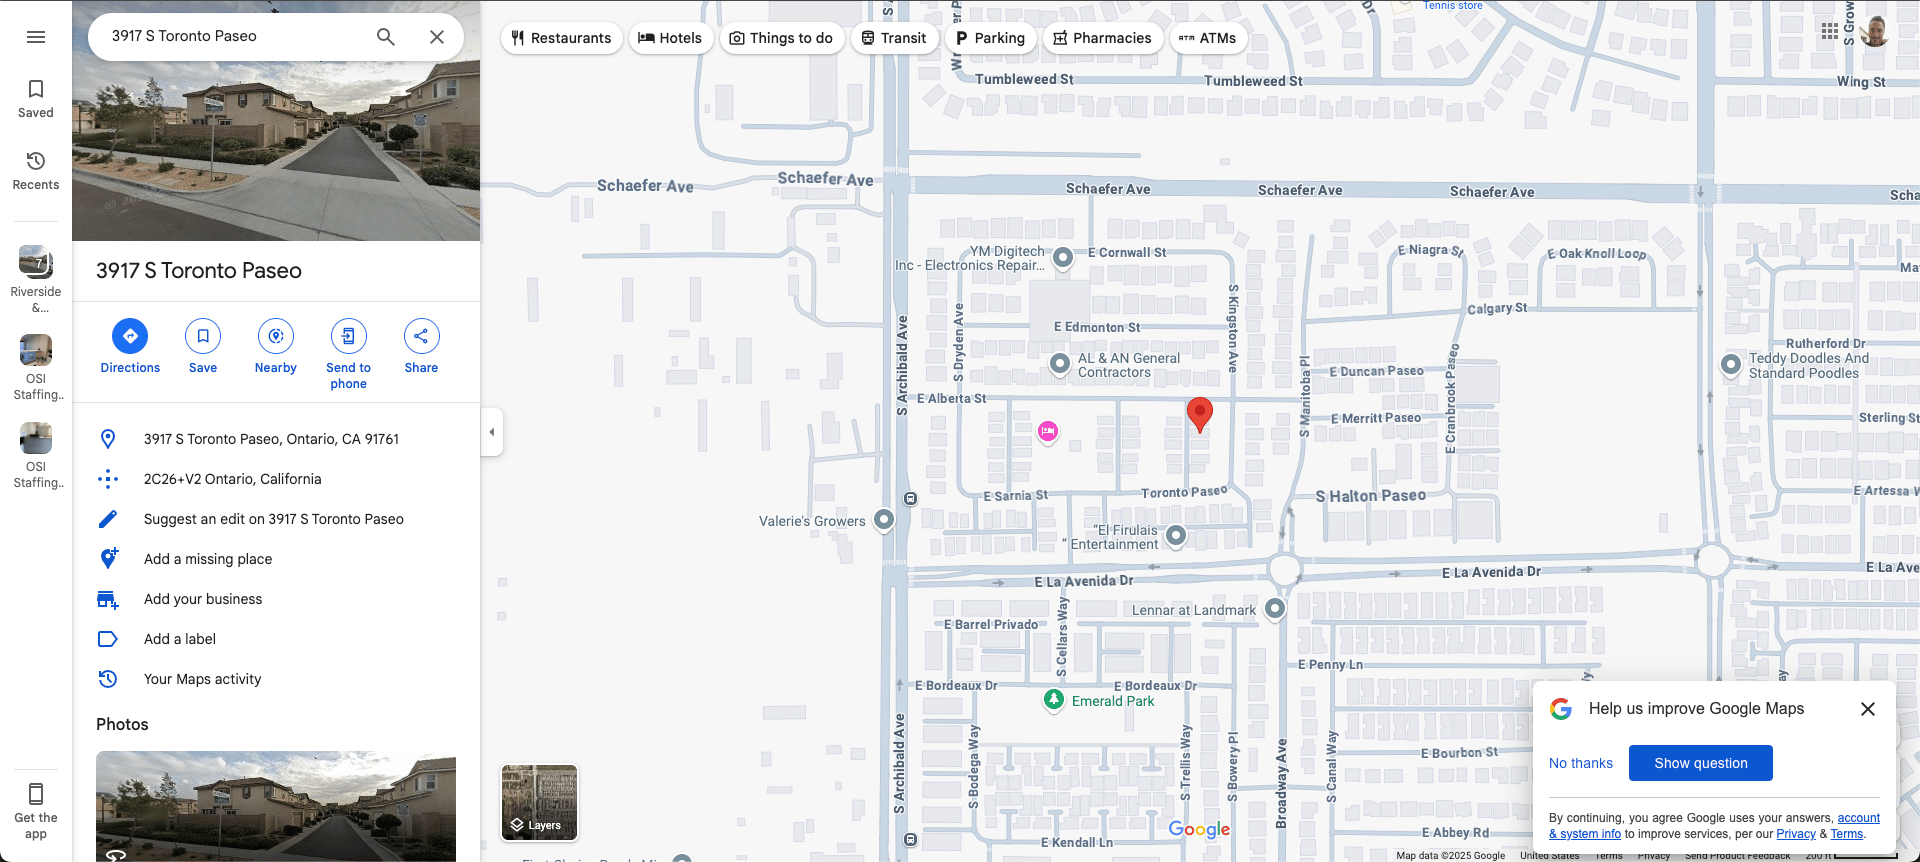The height and width of the screenshot is (862, 1920).
Task: Click the Directions icon button
Action: (130, 337)
